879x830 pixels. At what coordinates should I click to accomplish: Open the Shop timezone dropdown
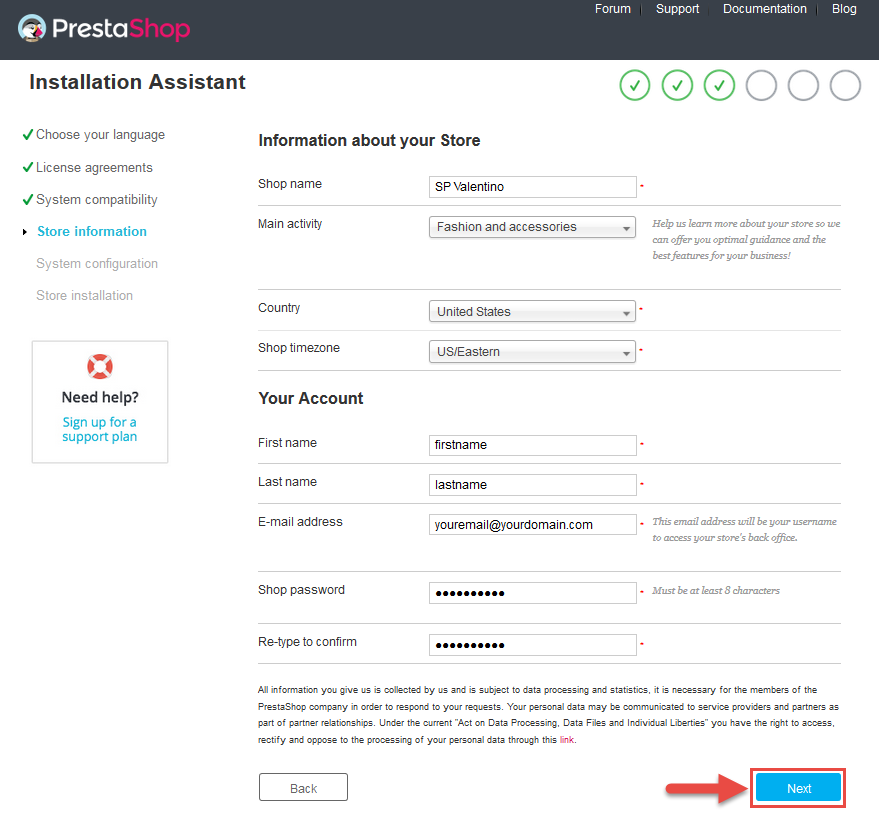532,352
